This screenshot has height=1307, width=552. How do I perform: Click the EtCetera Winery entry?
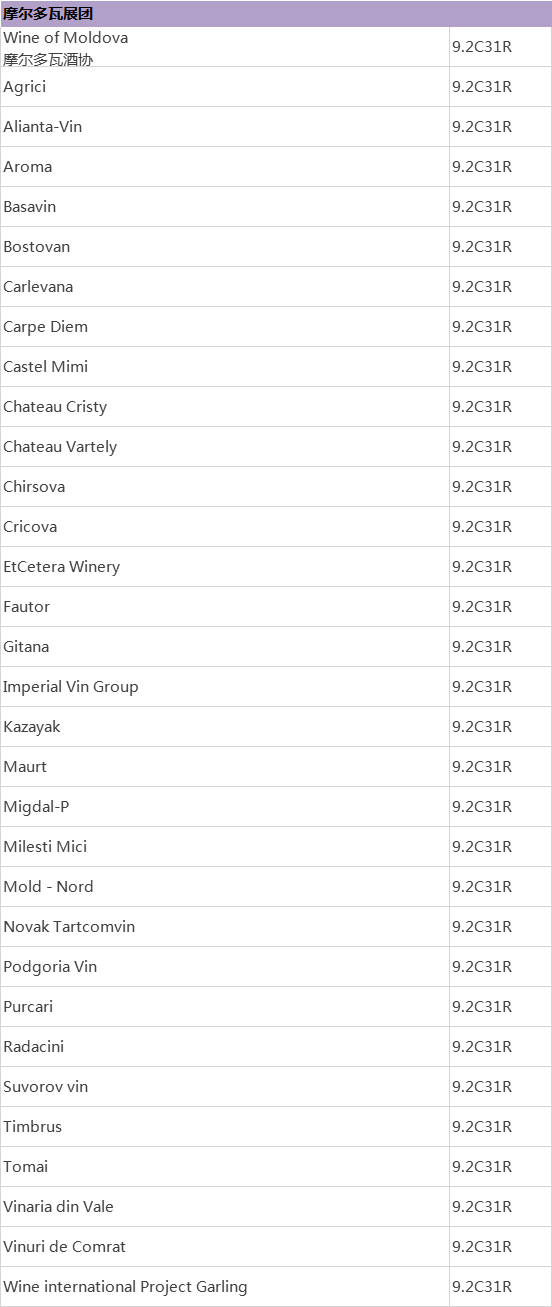62,567
